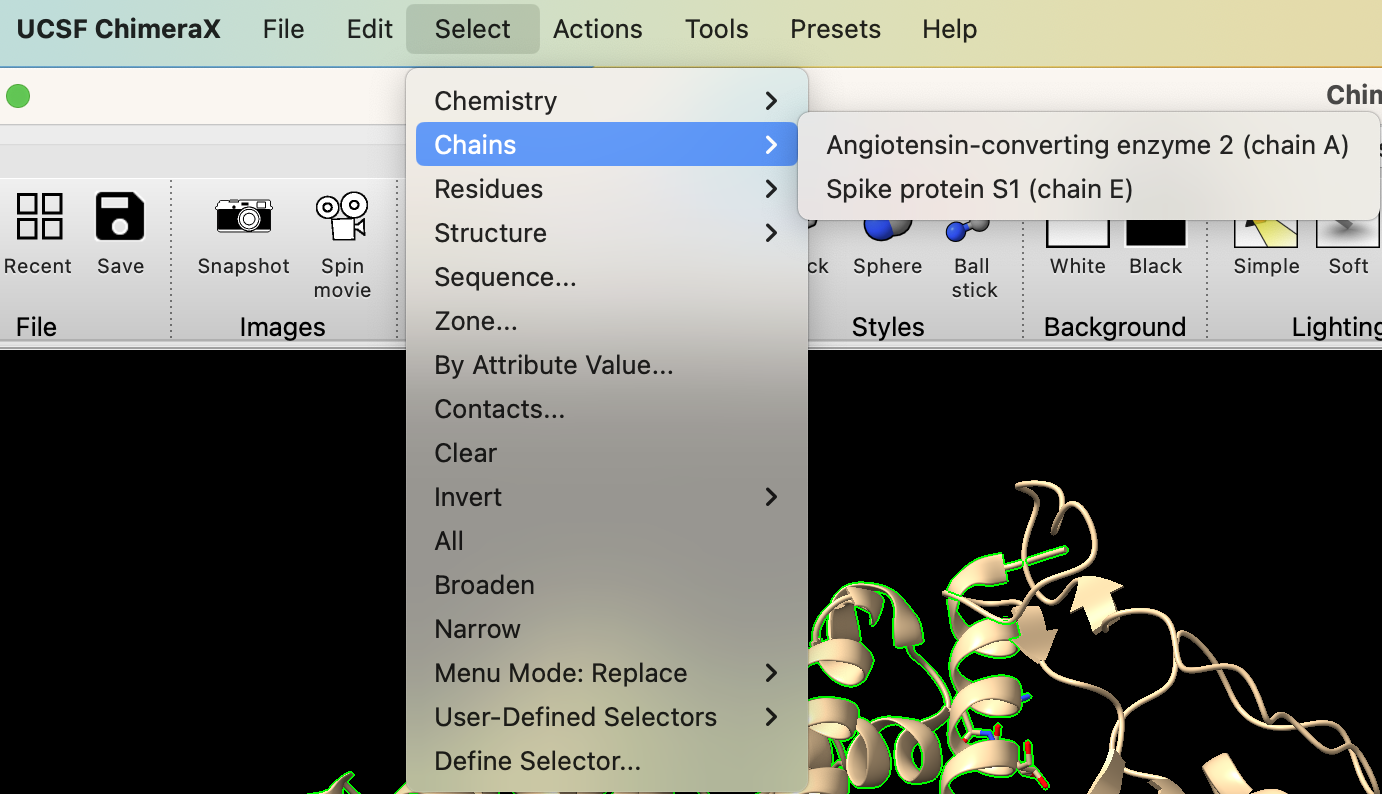Set background to White swatch
This screenshot has height=794, width=1382.
click(x=1077, y=230)
